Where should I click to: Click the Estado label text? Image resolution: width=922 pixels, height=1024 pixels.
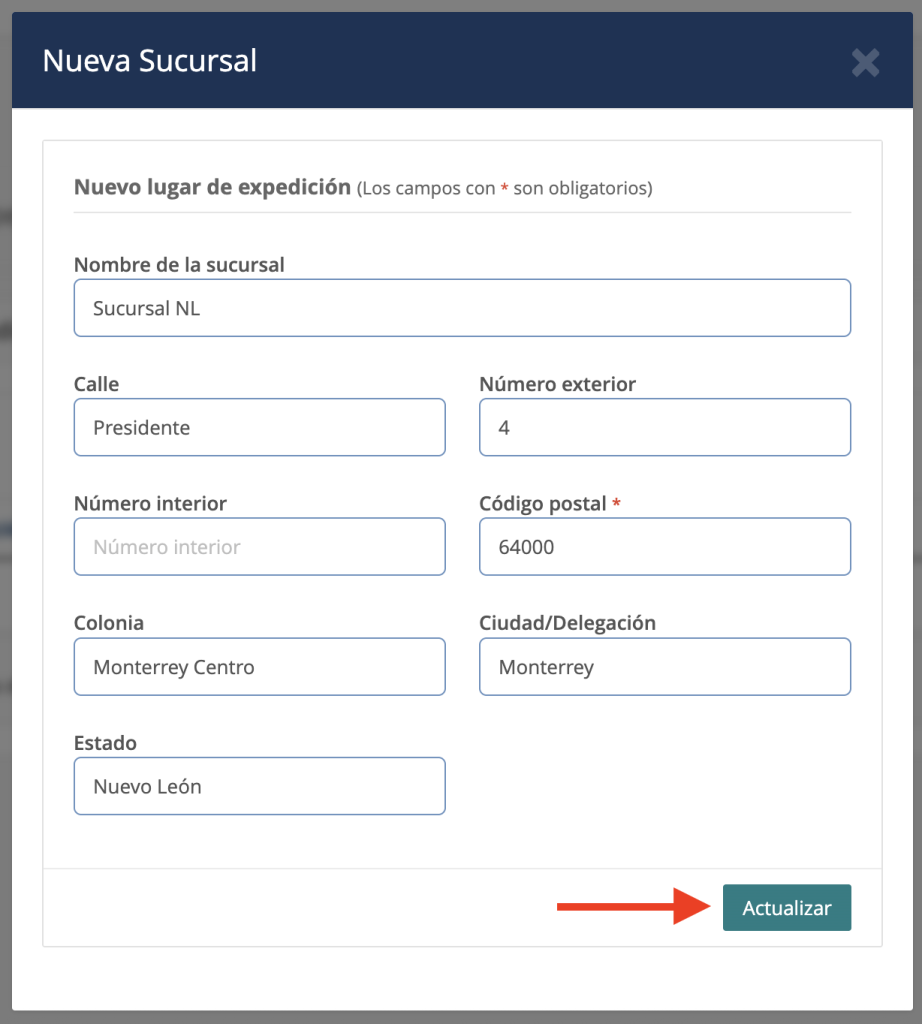click(105, 743)
